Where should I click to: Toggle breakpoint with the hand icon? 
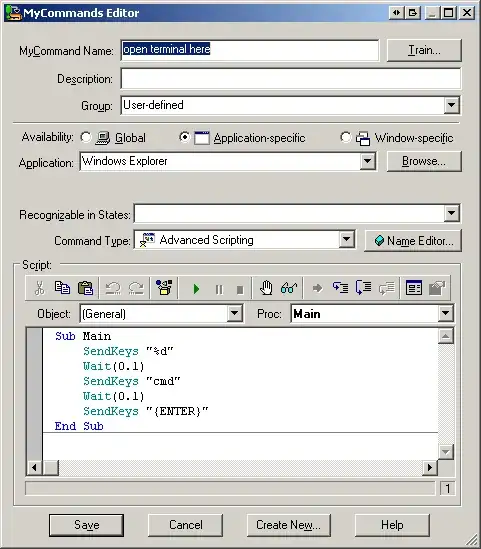pos(266,288)
